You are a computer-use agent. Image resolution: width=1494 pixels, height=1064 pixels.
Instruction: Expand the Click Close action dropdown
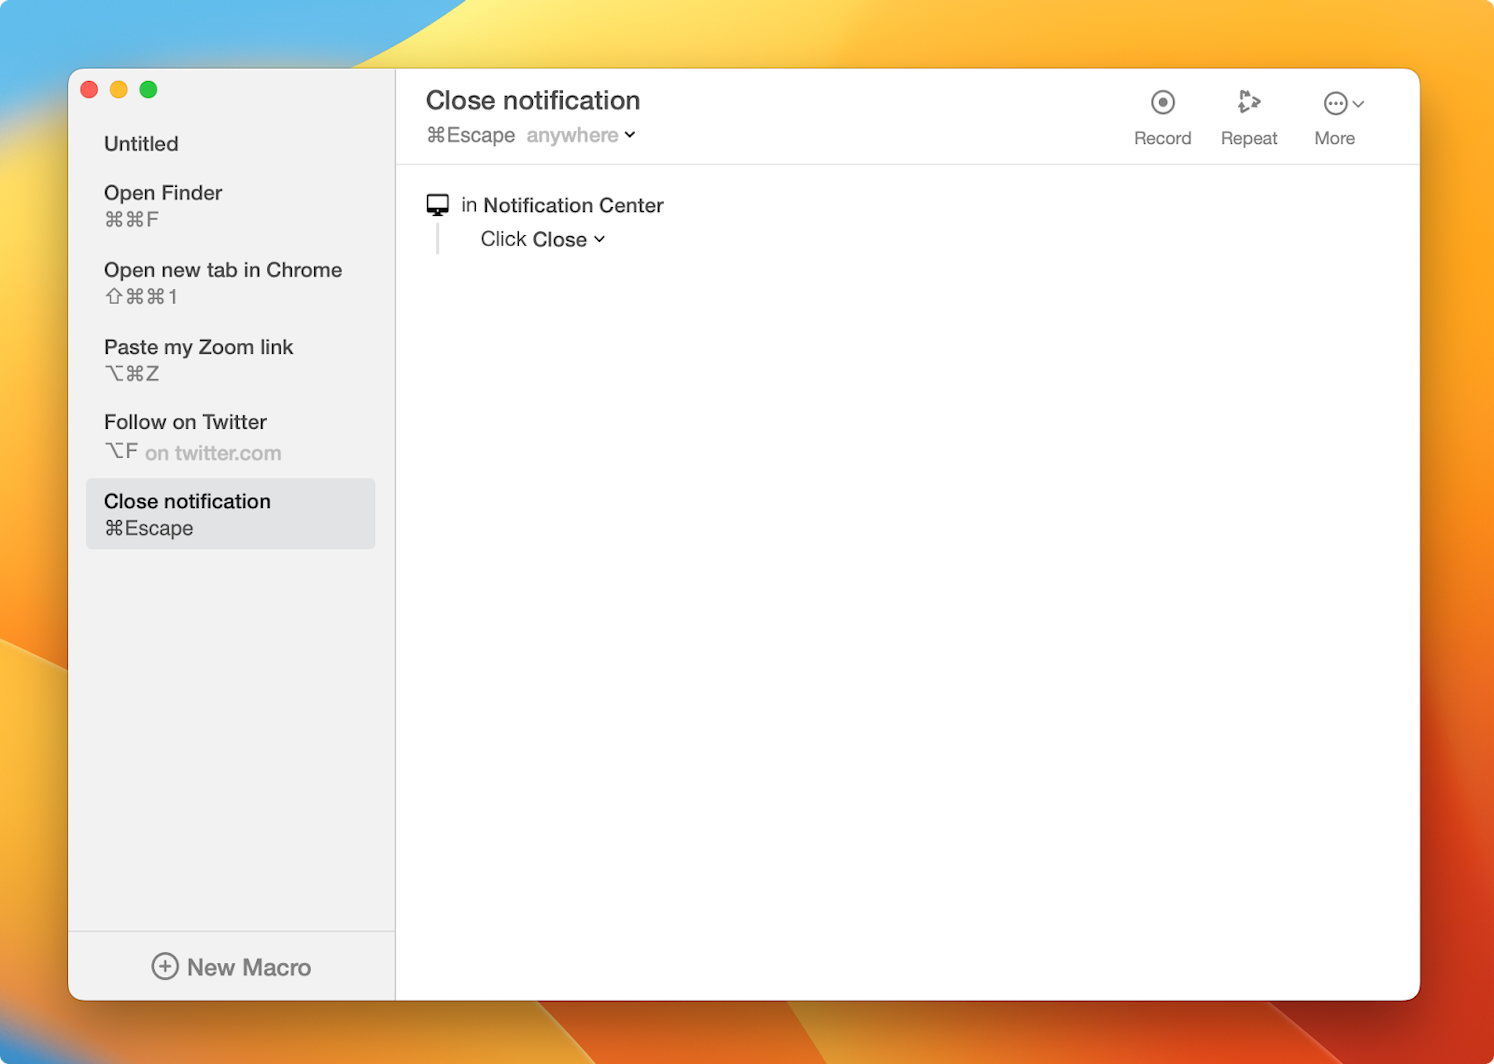pos(599,239)
